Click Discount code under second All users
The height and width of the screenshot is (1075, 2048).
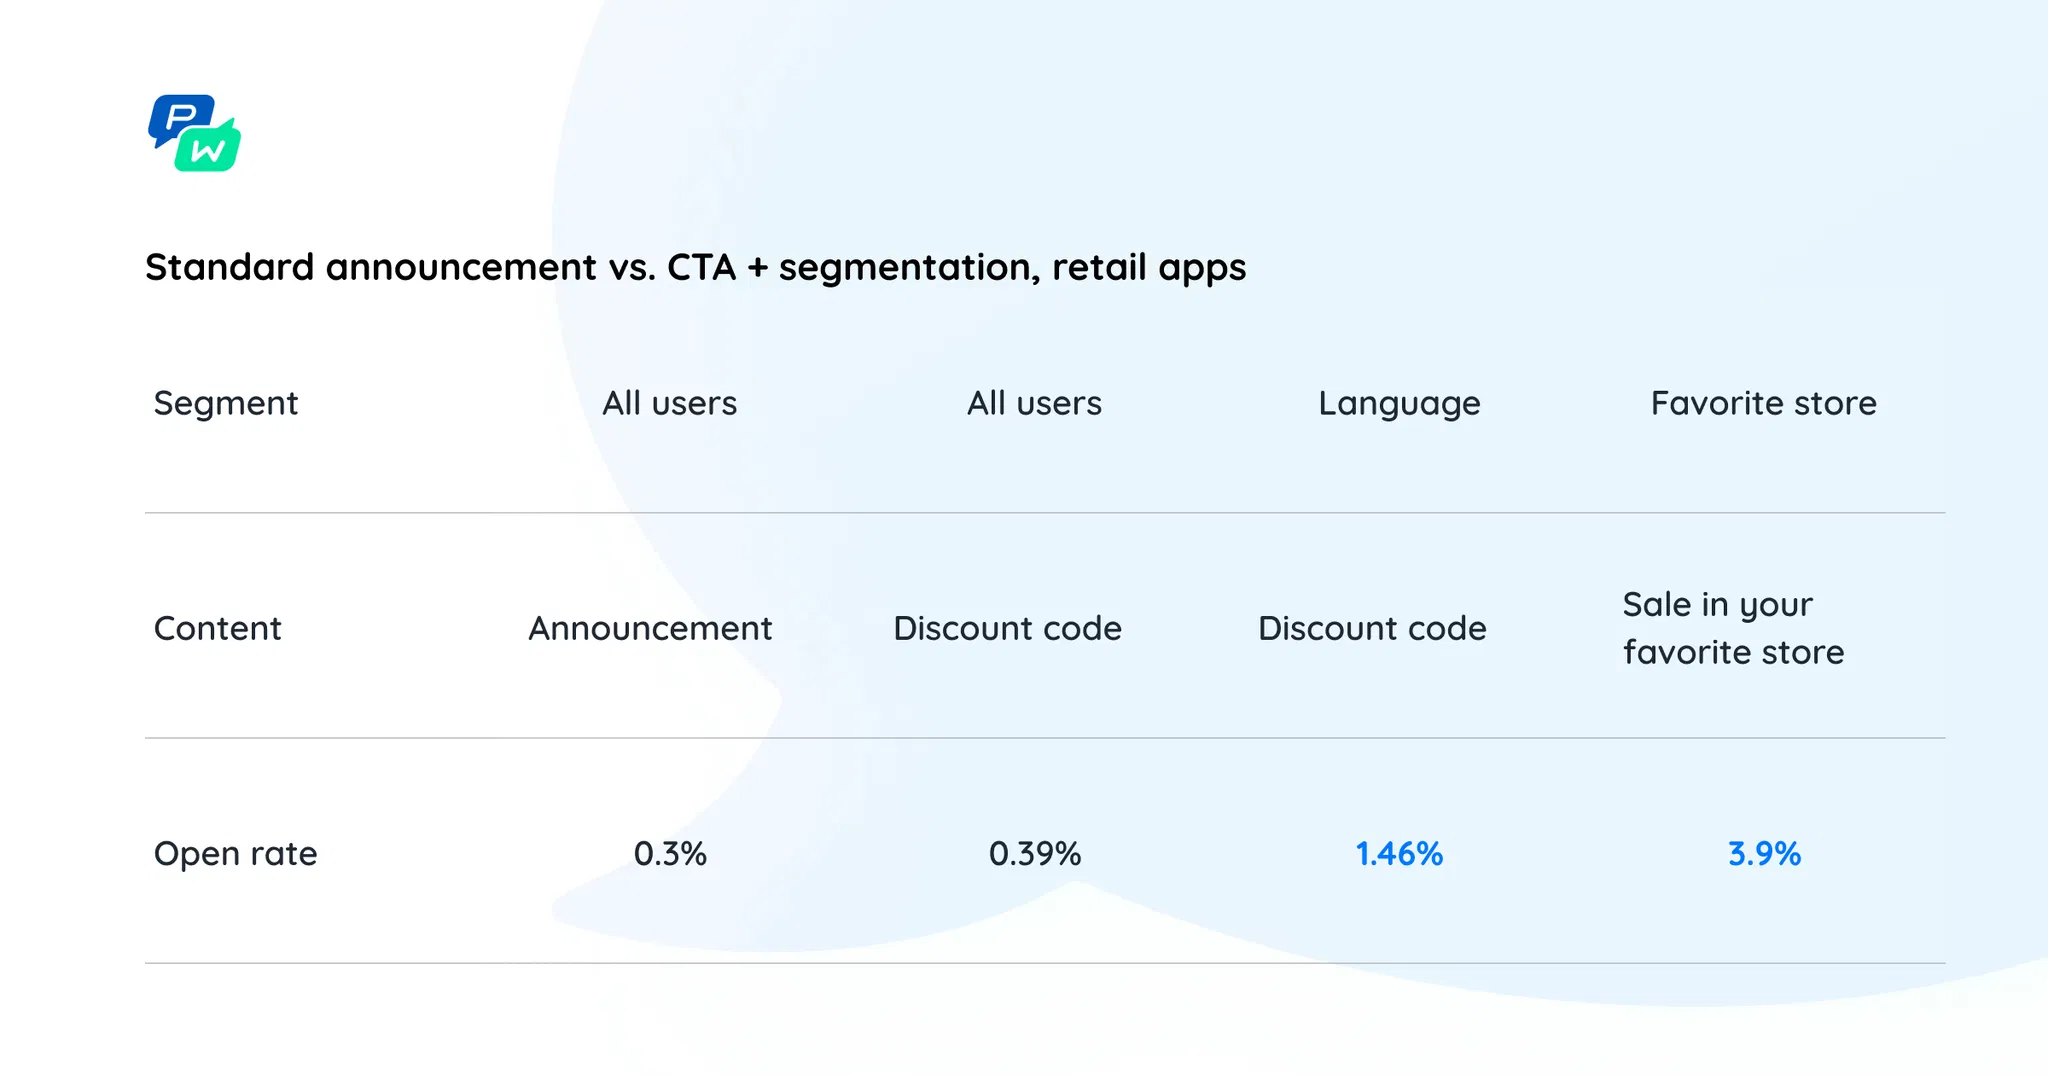point(1007,628)
